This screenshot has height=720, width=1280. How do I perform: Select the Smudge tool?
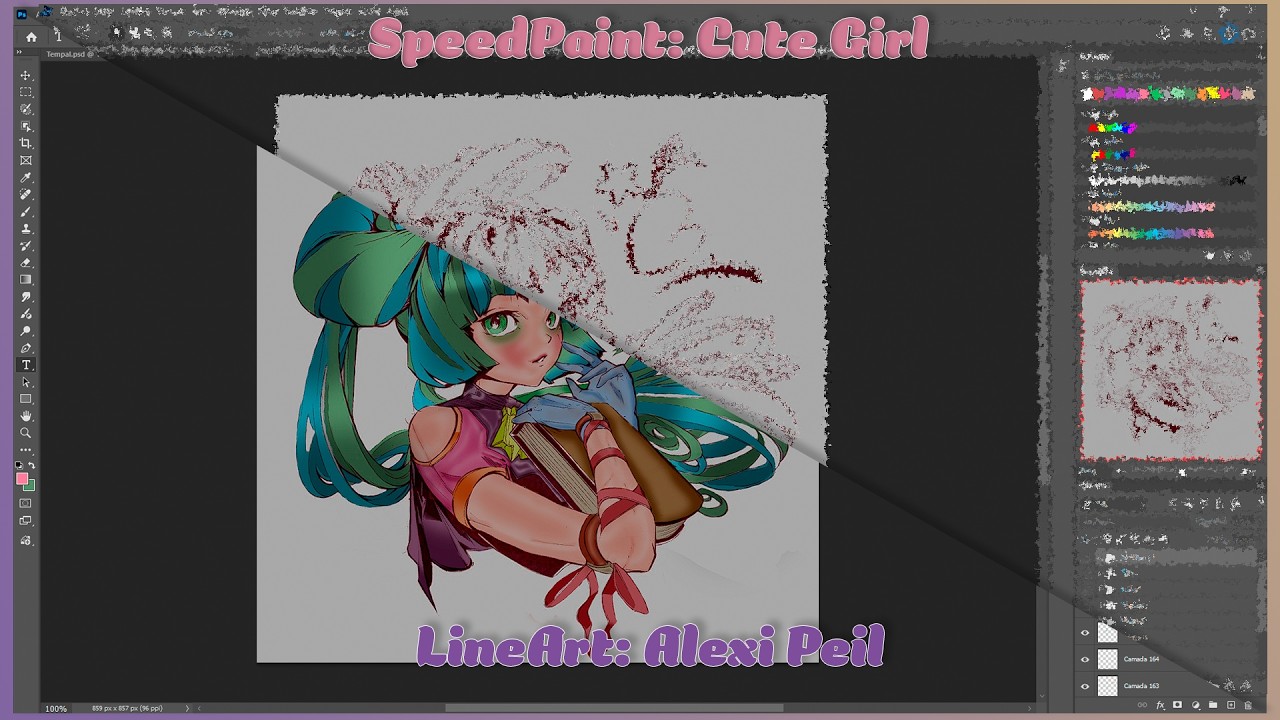pos(26,297)
